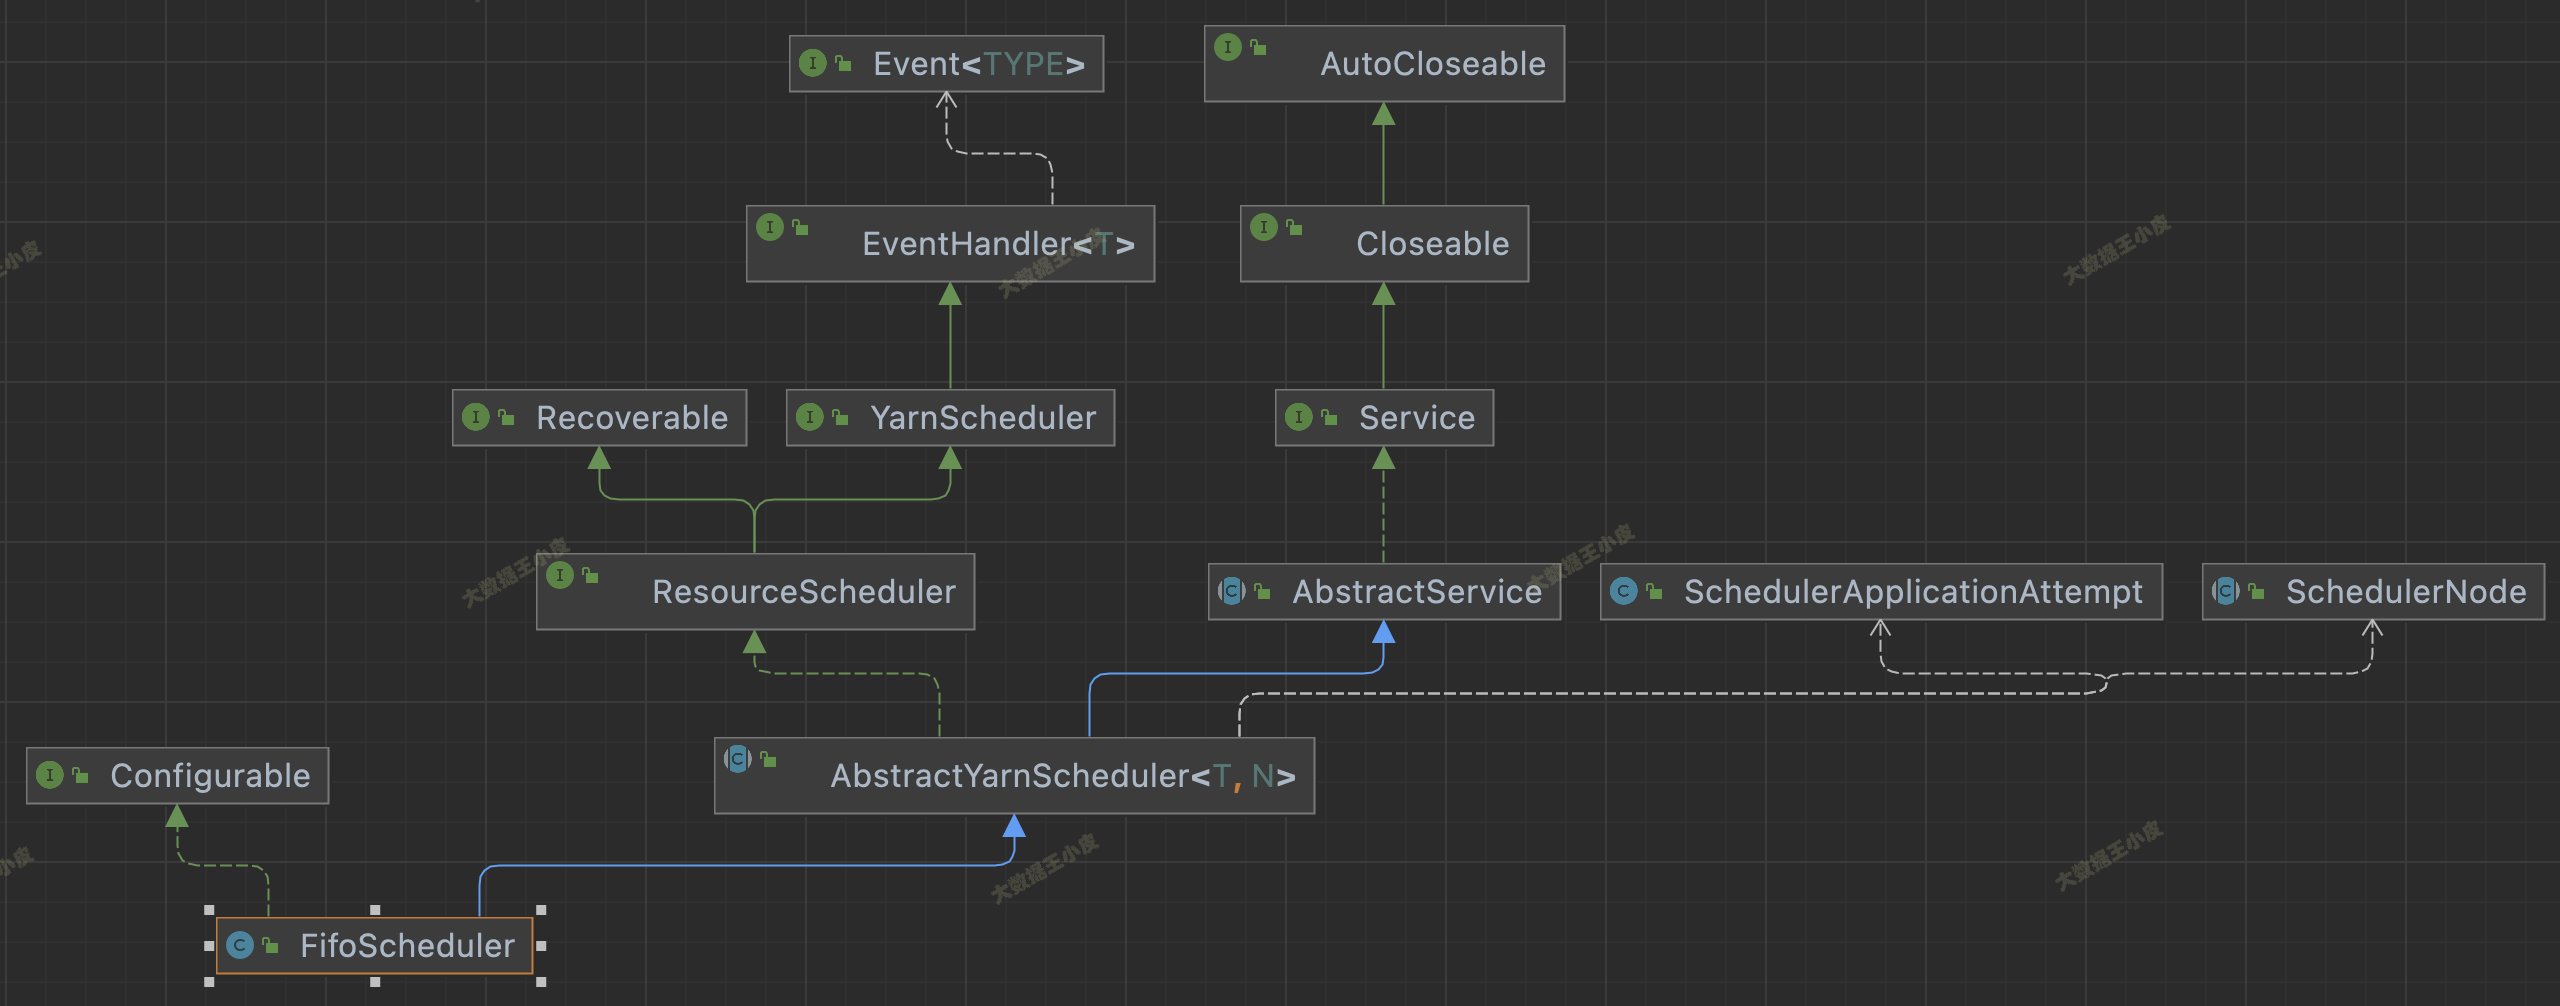Click the bottom-right selection handle of FifoScheduler
This screenshot has width=2560, height=1006.
coord(541,982)
